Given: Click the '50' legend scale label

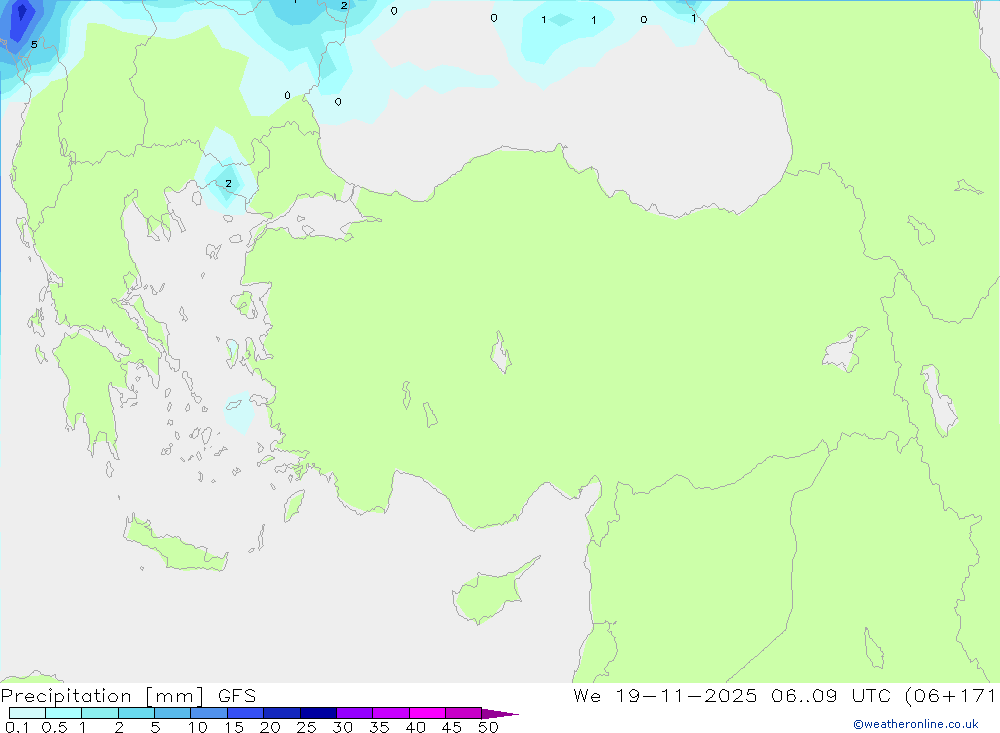Looking at the screenshot, I should pos(488,727).
